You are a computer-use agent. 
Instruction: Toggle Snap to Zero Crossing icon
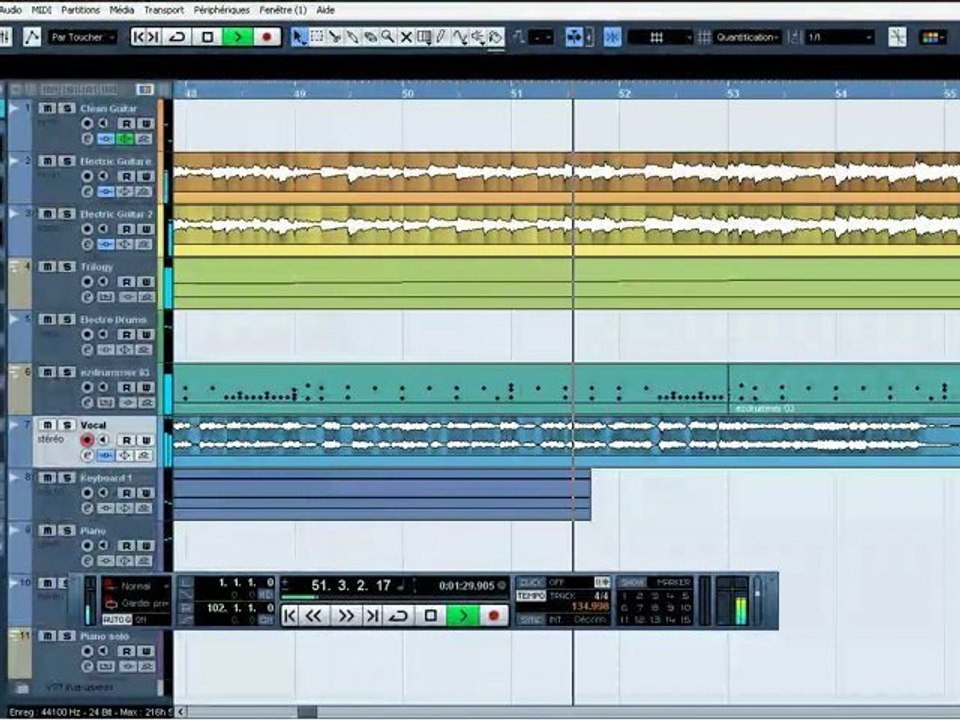pyautogui.click(x=897, y=37)
